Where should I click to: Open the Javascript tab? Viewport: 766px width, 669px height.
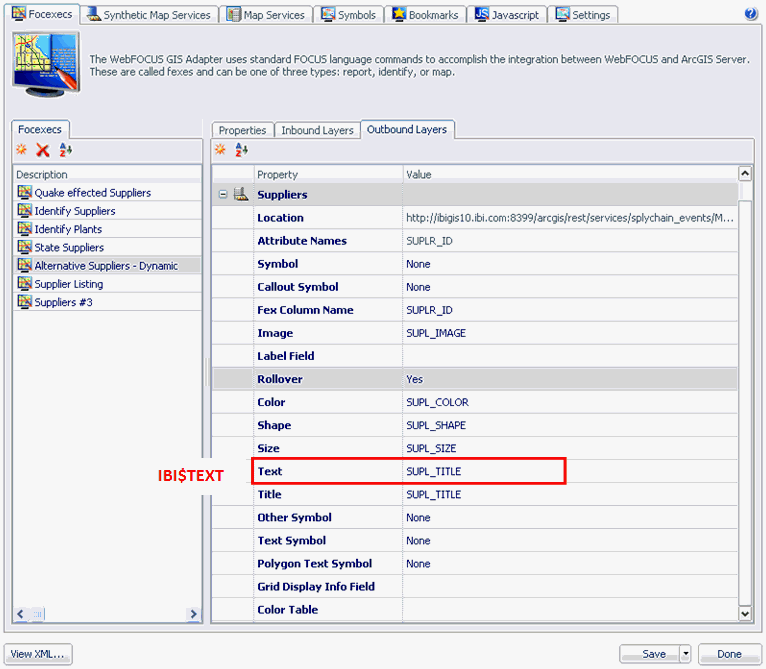(x=507, y=15)
